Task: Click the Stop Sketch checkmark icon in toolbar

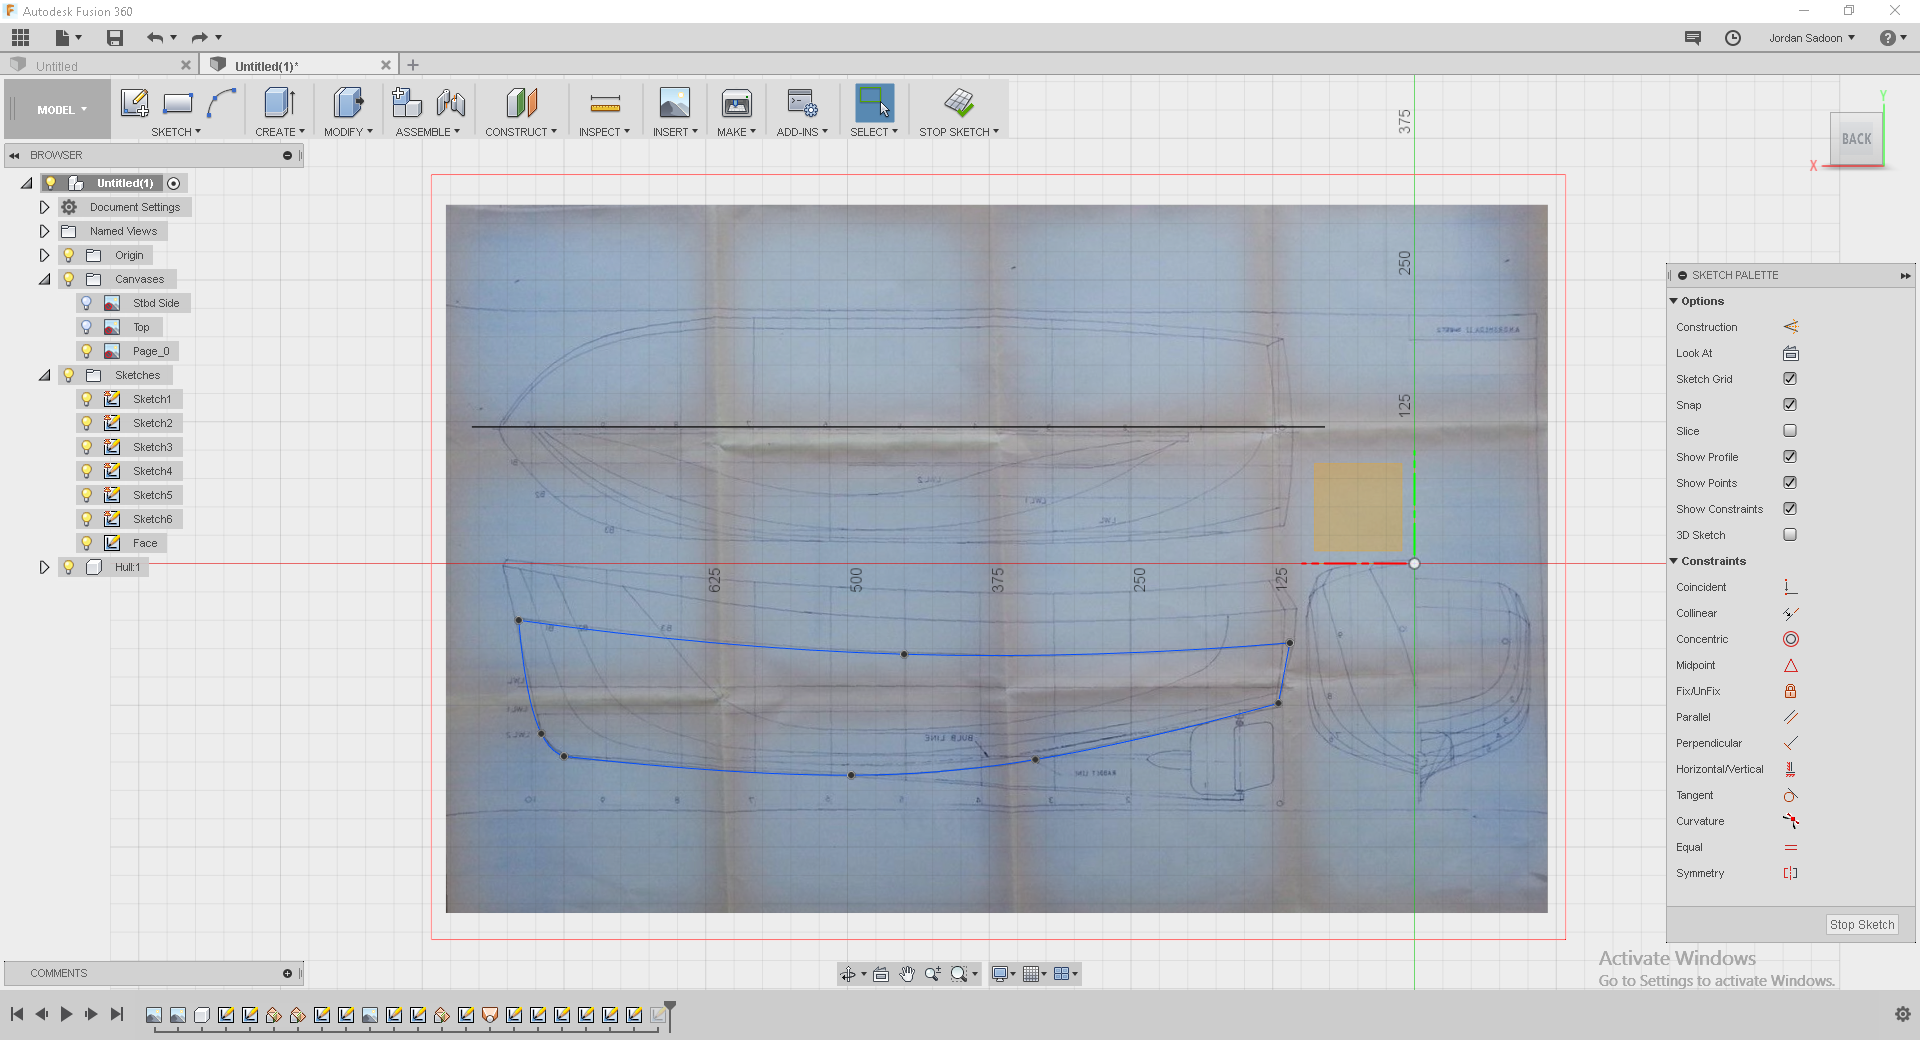Action: pyautogui.click(x=958, y=103)
